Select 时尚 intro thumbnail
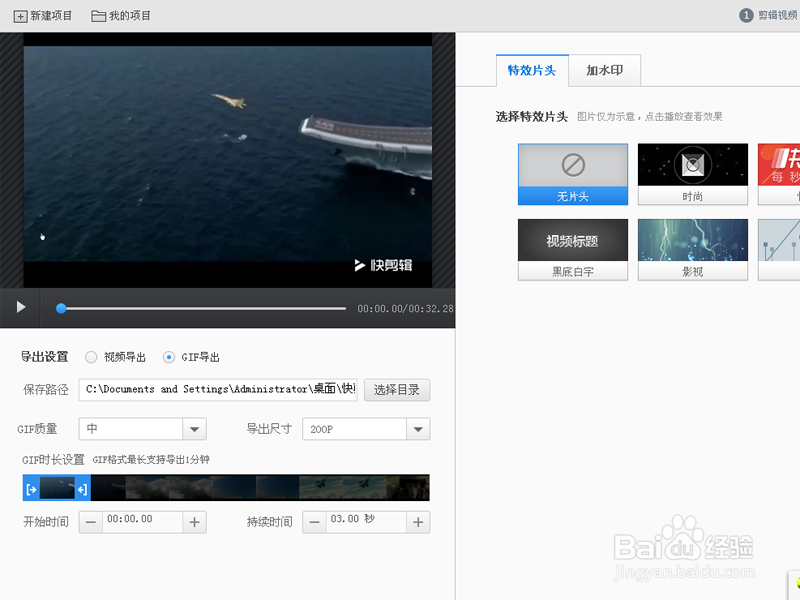The height and width of the screenshot is (600, 800). 693,174
